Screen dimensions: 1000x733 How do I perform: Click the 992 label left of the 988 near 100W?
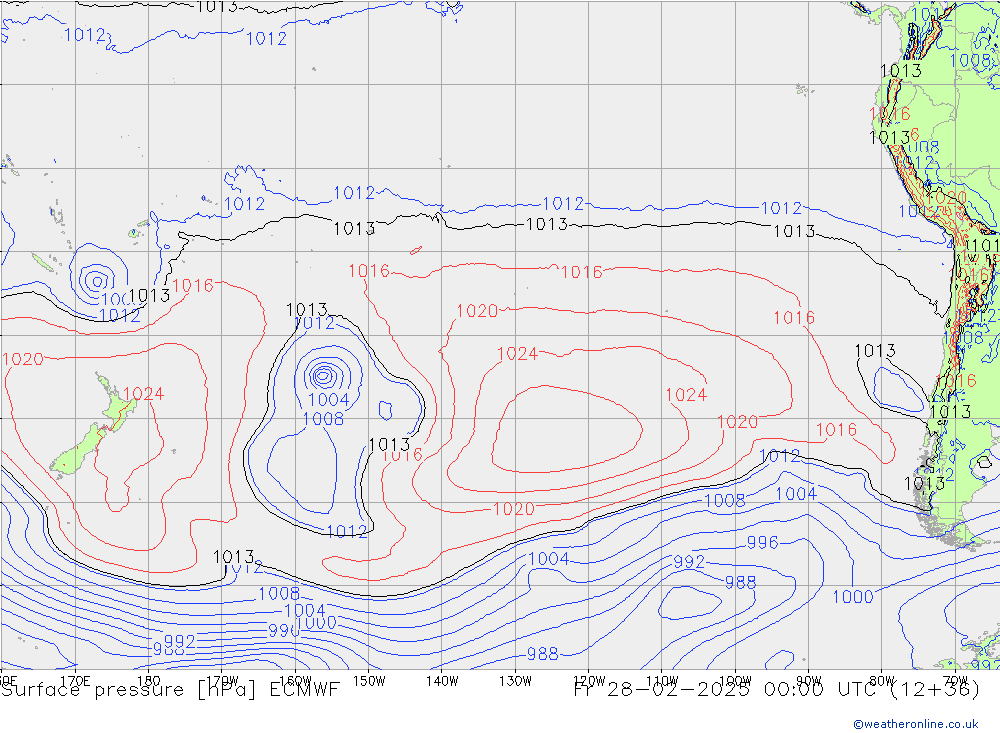(x=689, y=562)
